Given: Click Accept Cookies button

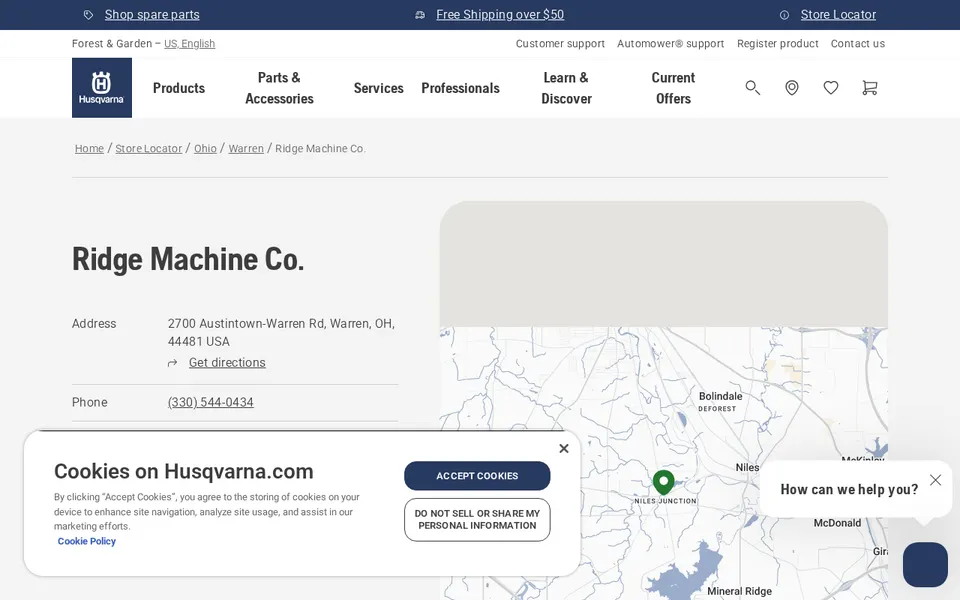Looking at the screenshot, I should 477,476.
